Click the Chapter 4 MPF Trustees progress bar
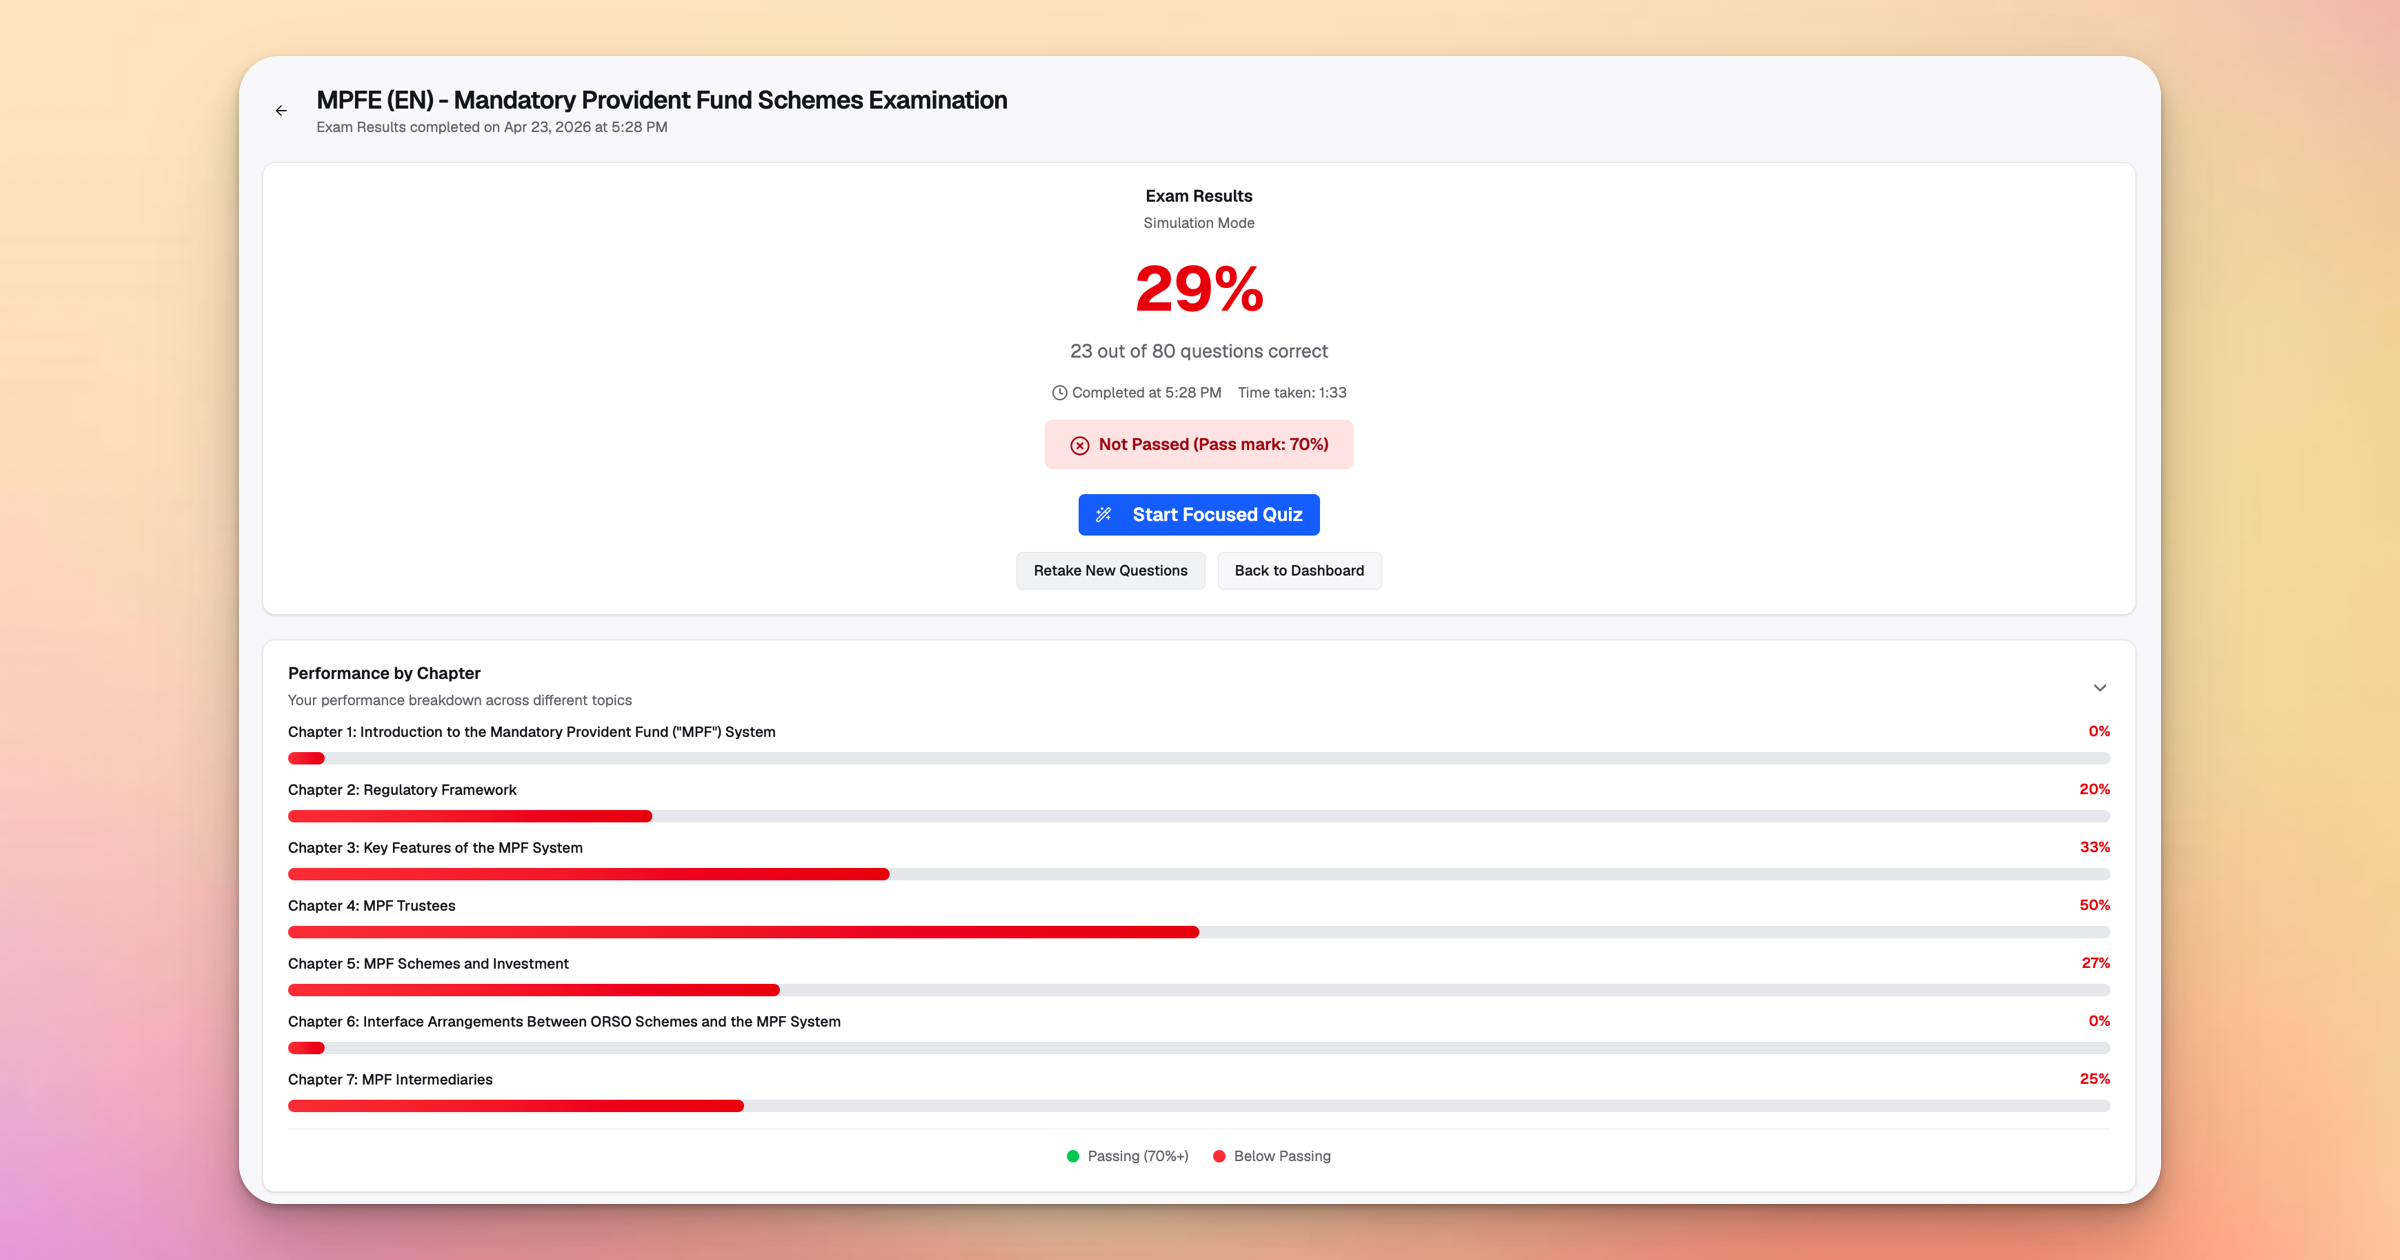The image size is (2400, 1260). 1198,932
